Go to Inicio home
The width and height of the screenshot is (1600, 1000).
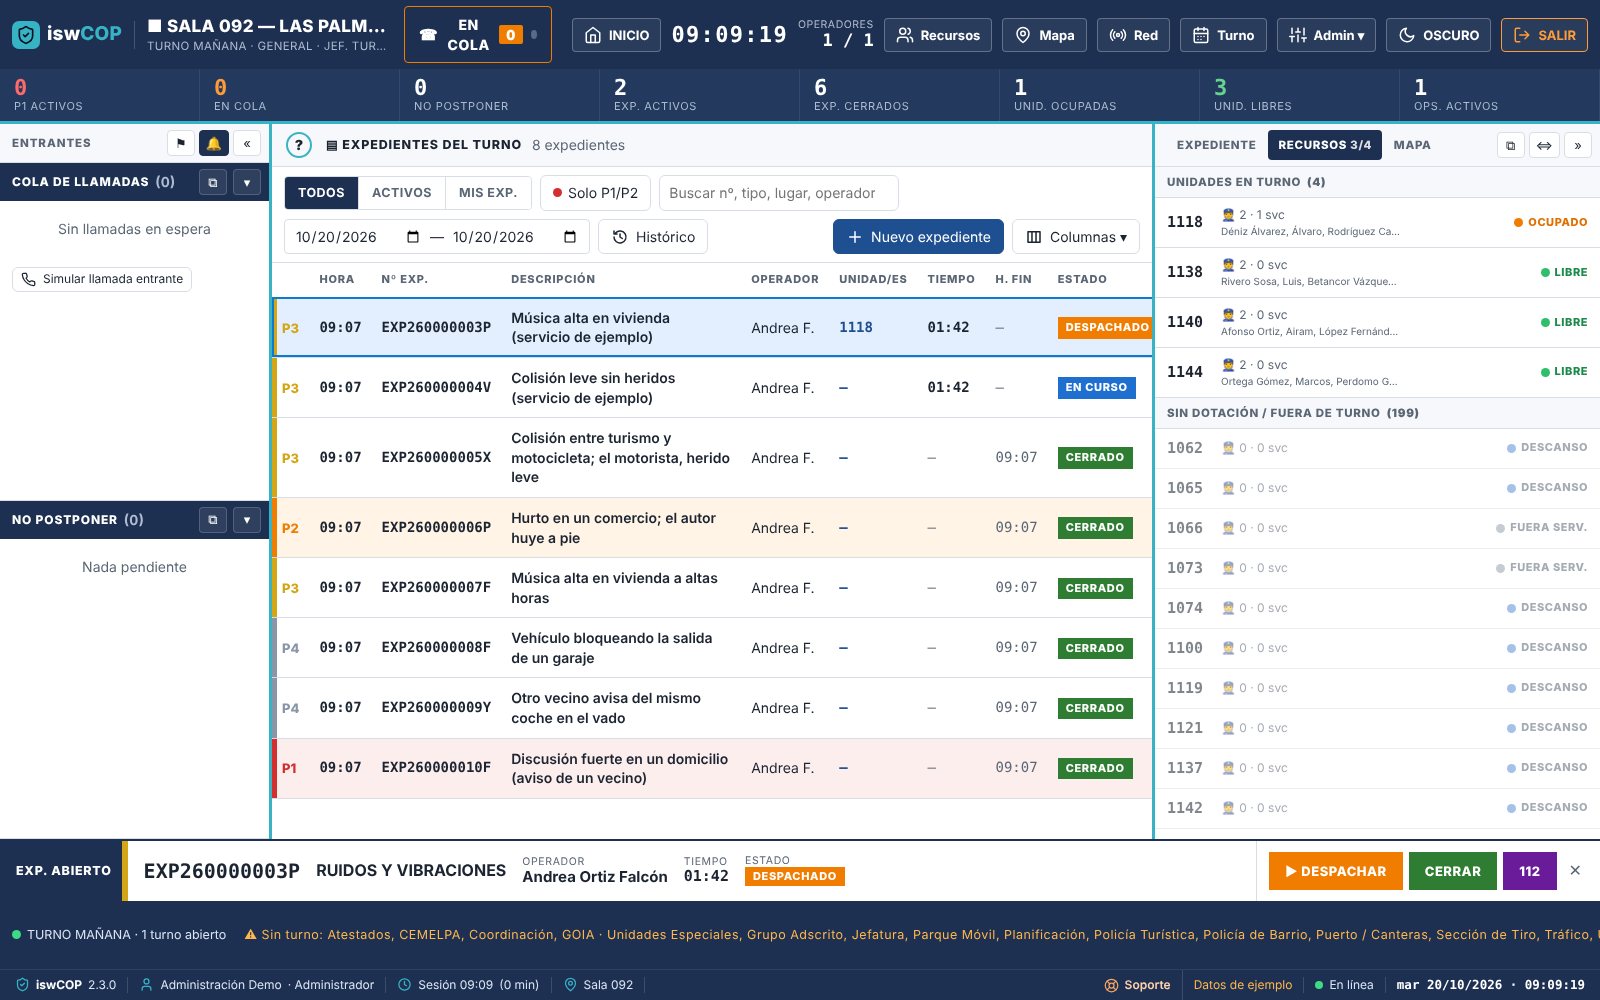(x=617, y=35)
